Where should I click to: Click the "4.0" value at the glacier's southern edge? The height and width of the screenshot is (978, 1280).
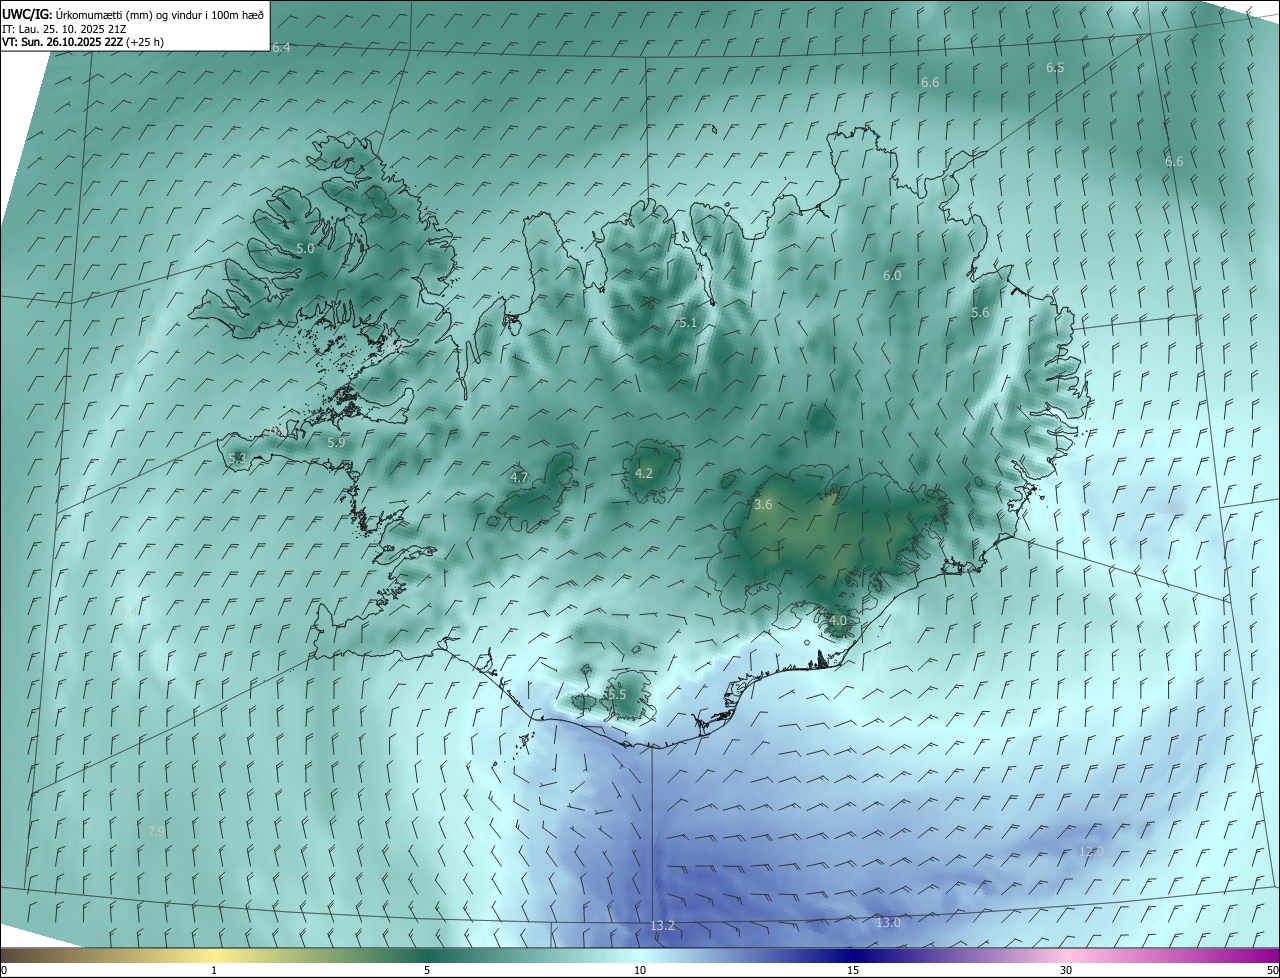(x=838, y=621)
